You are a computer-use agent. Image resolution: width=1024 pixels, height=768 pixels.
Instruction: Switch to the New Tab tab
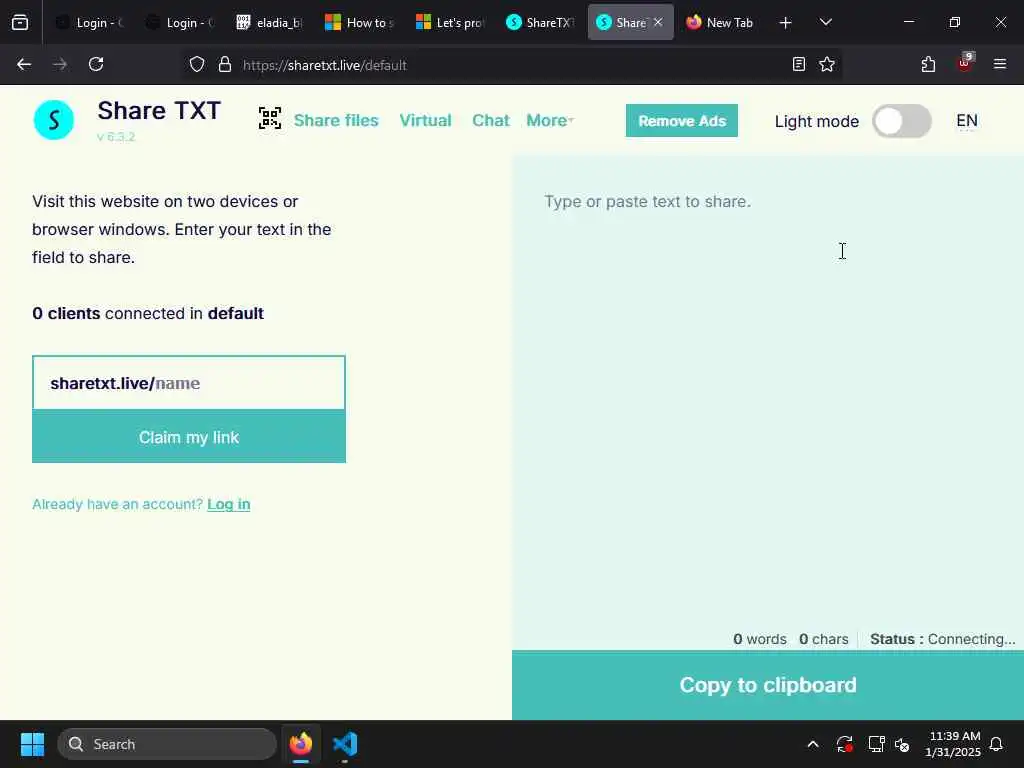click(x=720, y=22)
